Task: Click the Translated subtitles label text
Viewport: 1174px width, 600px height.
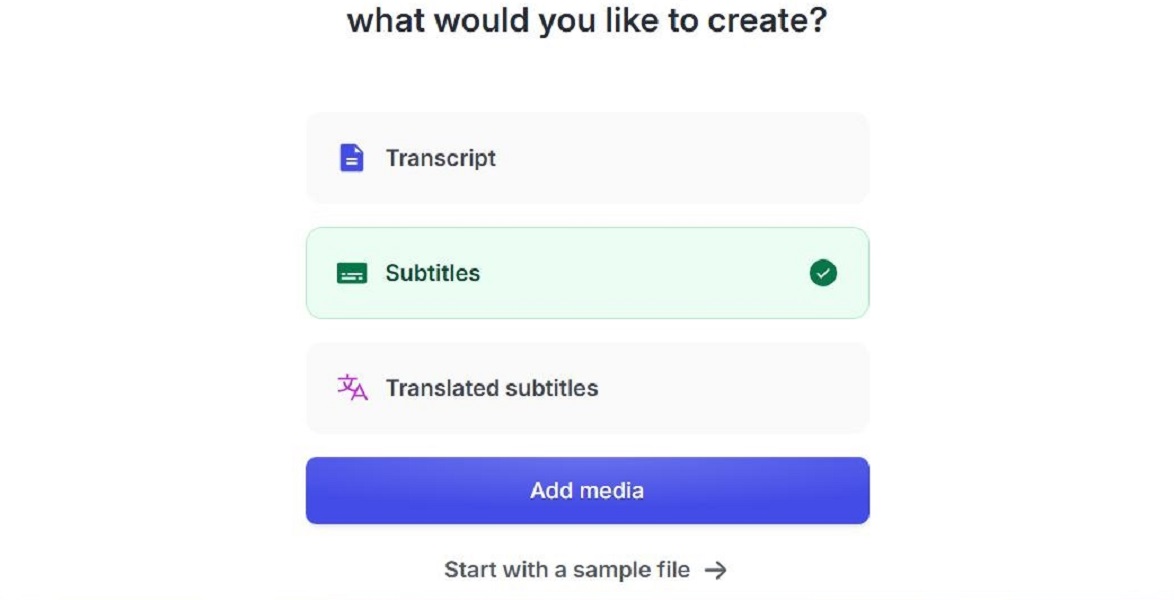Action: (x=492, y=388)
